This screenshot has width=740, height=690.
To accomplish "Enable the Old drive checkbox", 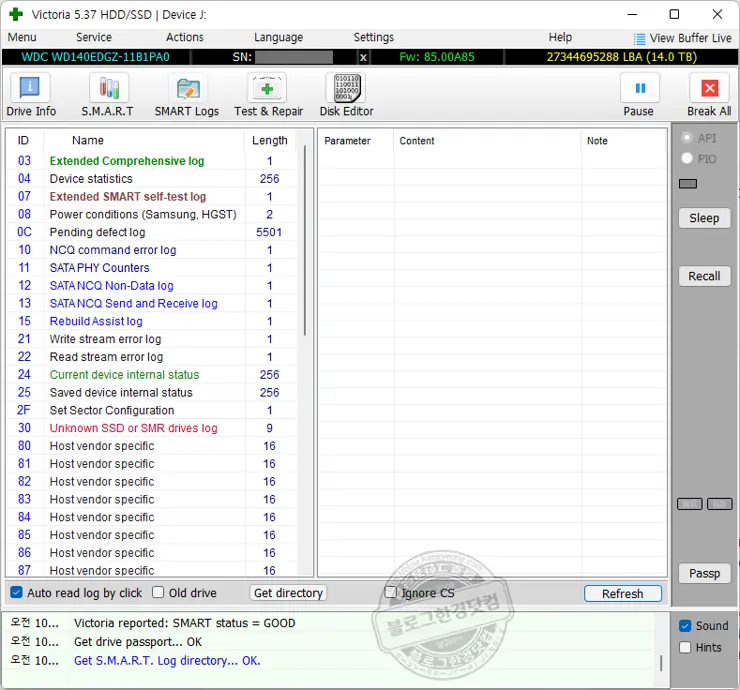I will tap(159, 593).
